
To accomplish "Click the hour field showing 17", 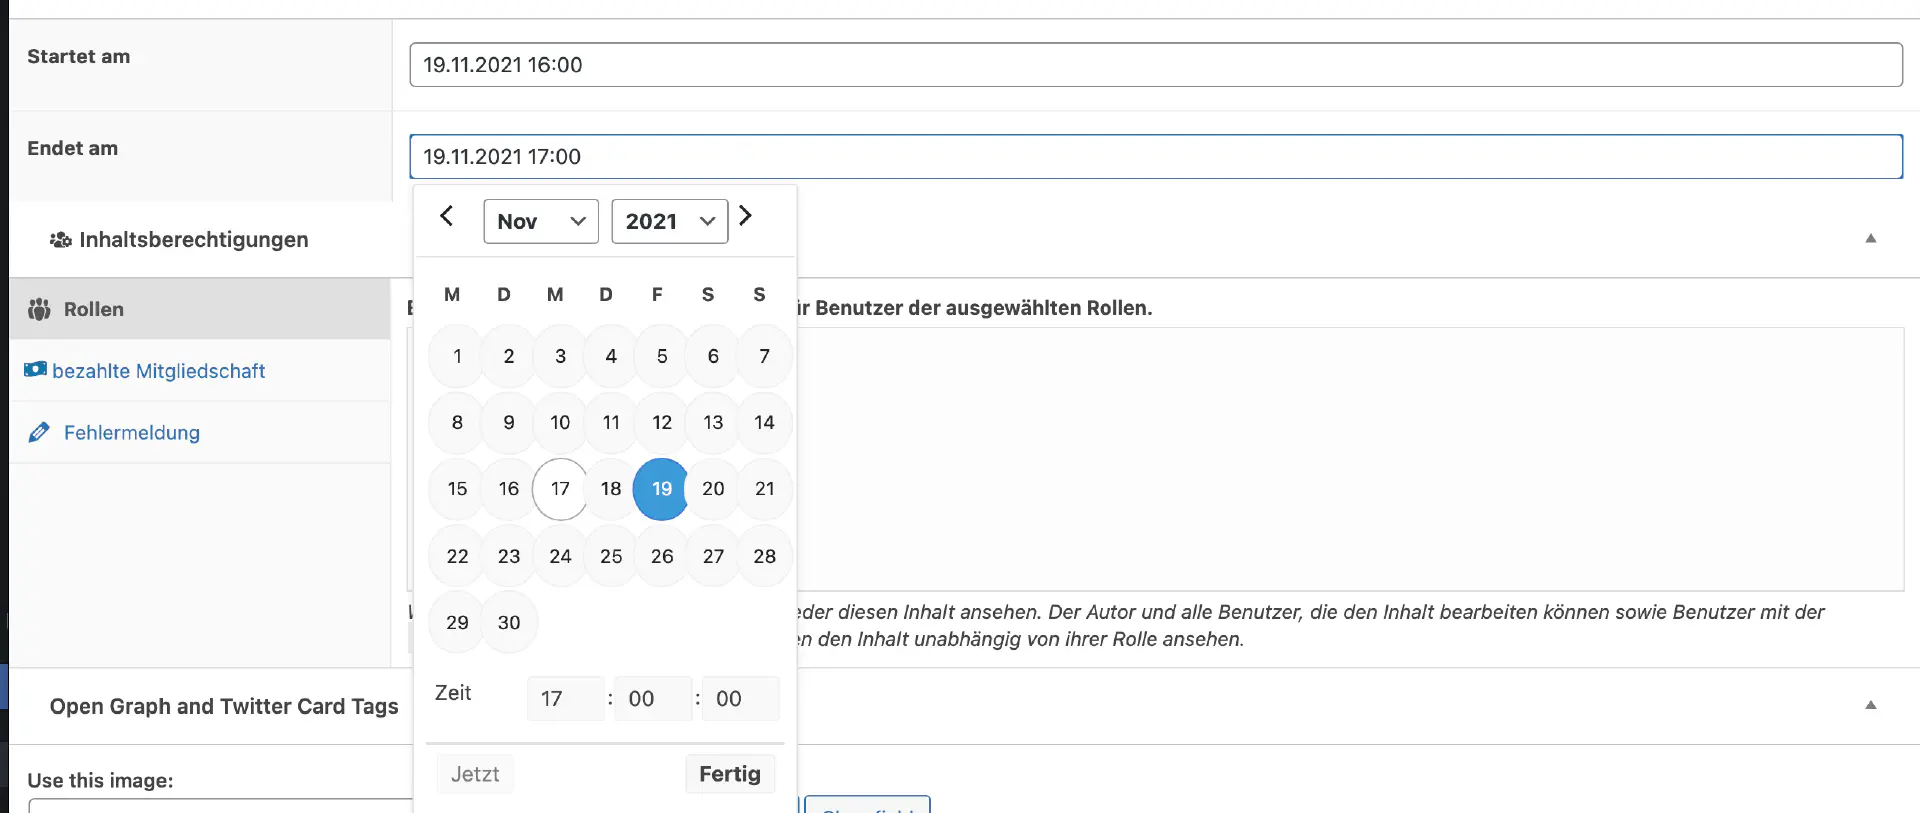I will click(x=564, y=699).
